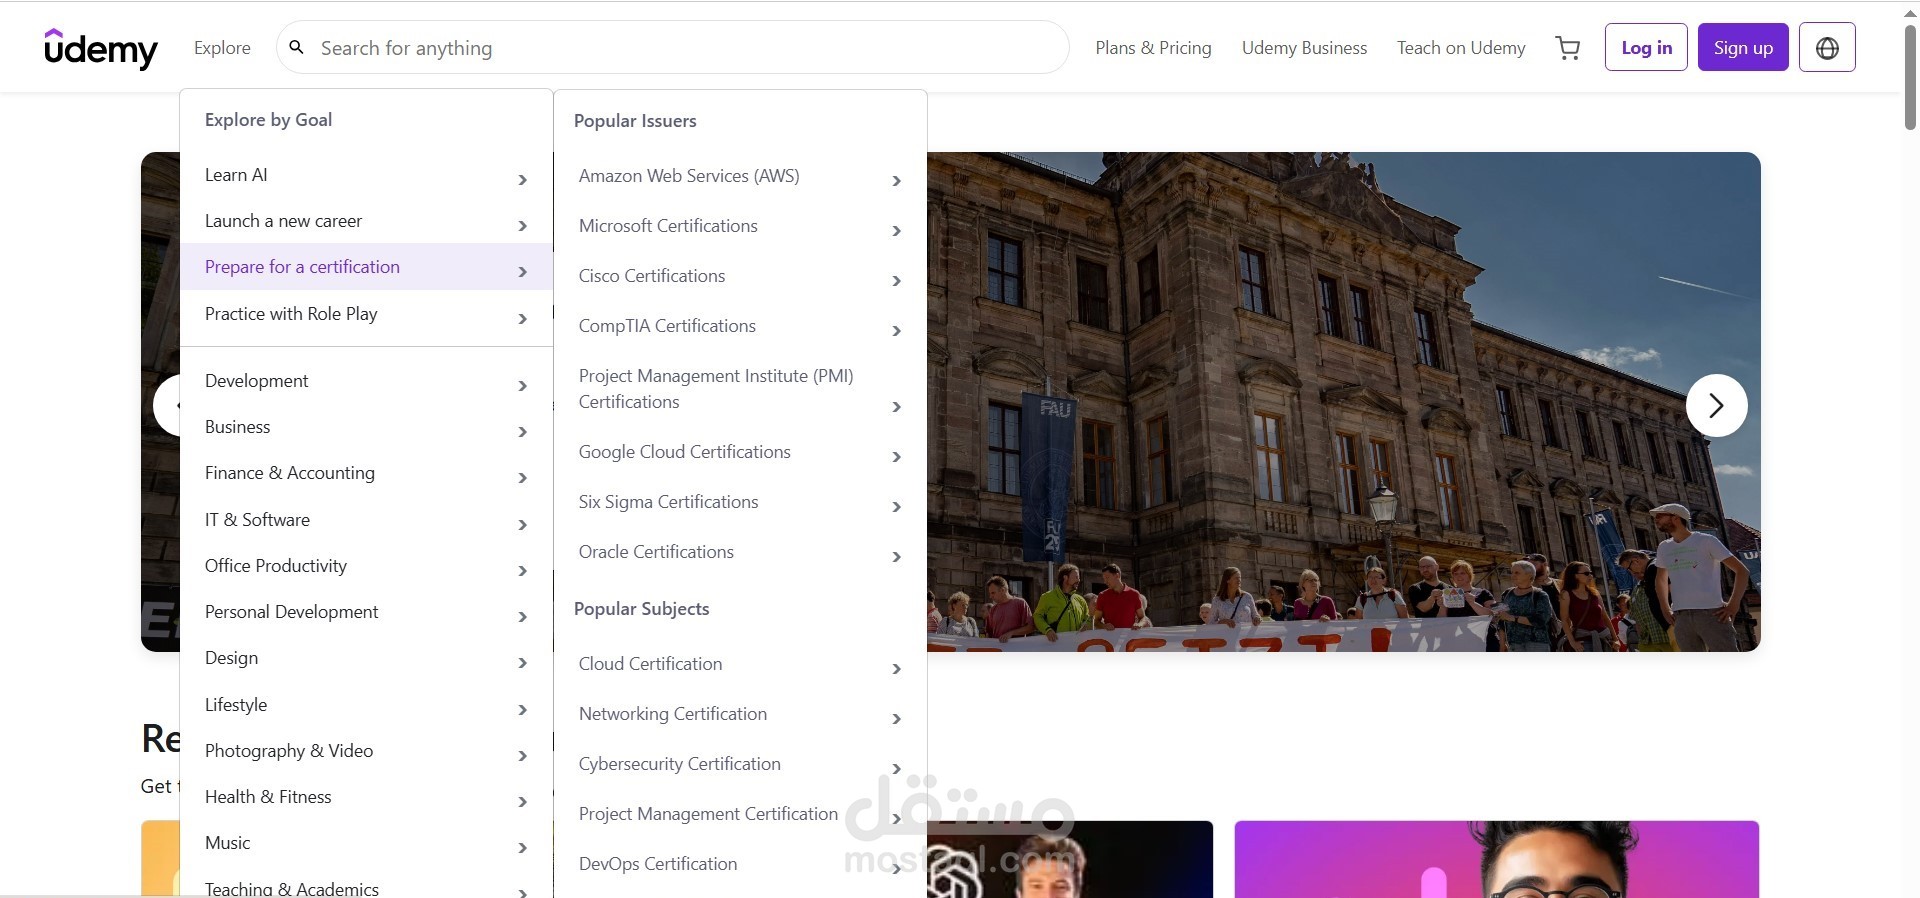
Task: Expand Office Productivity chevron
Action: coord(522,571)
